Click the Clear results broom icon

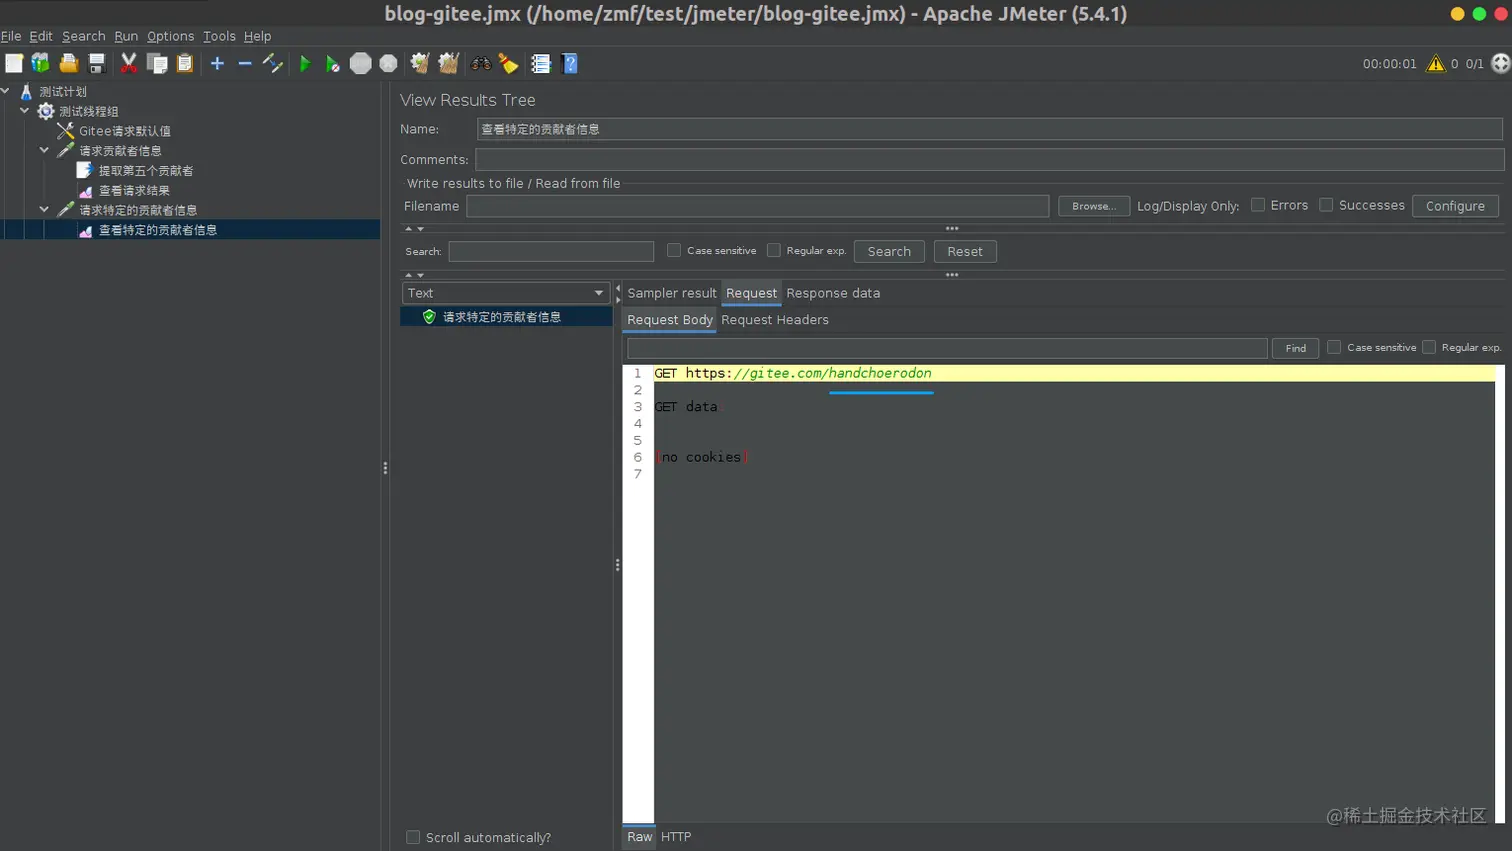[420, 64]
